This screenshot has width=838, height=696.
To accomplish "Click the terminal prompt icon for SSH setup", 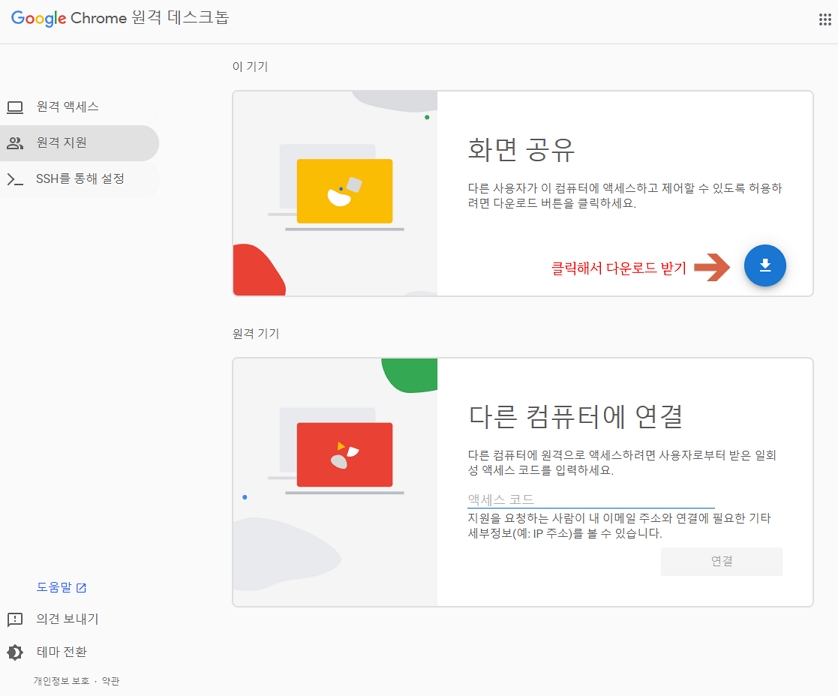I will pos(15,180).
